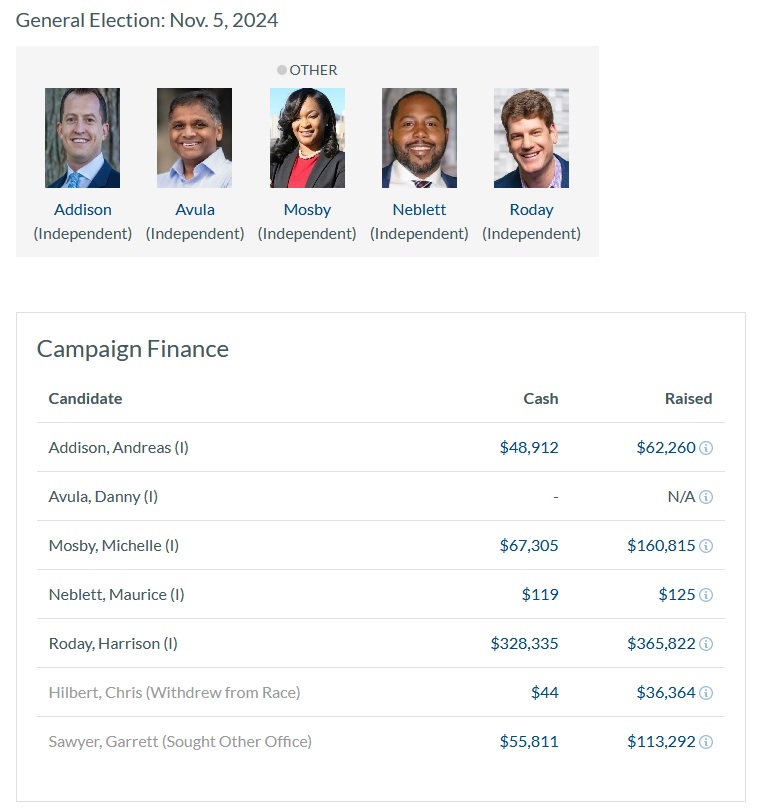
Task: Click info icon beside Addison's raised amount
Action: tap(706, 448)
